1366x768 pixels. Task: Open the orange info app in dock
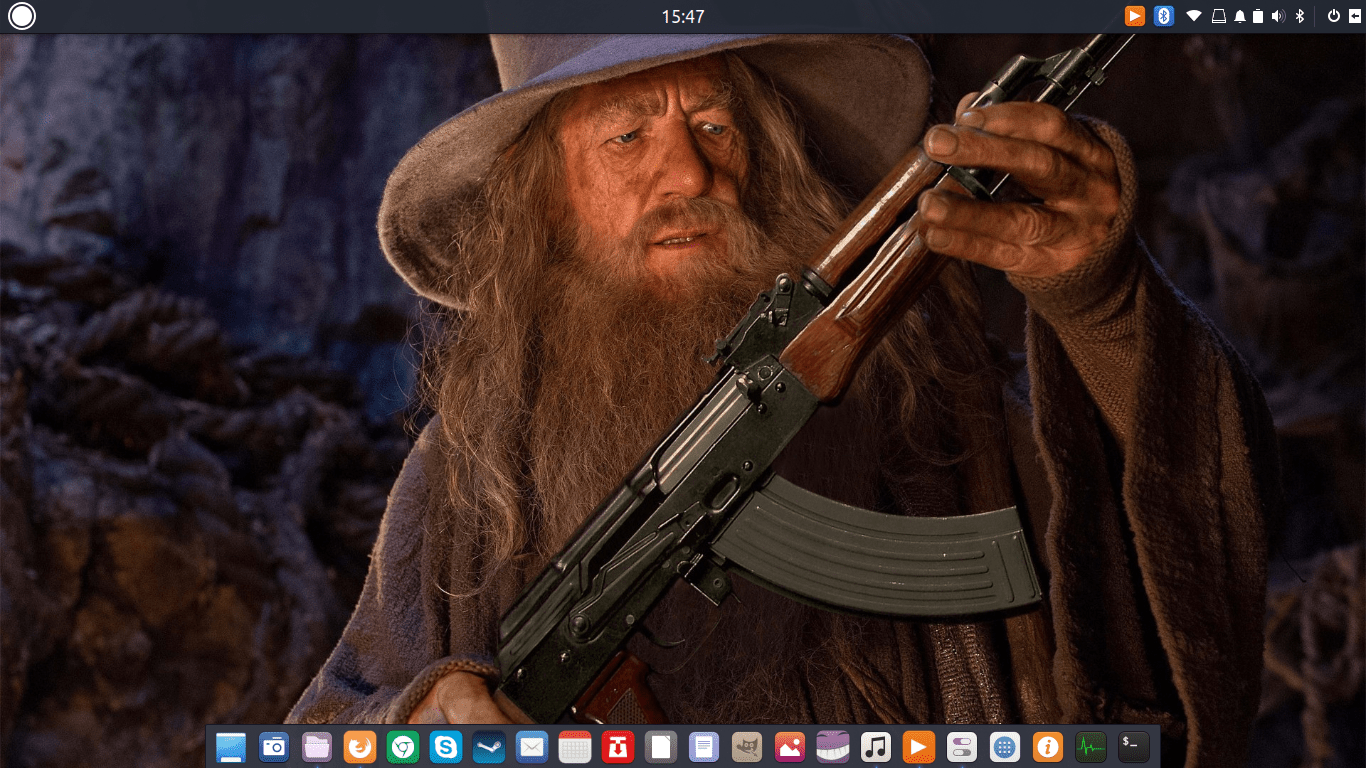1048,746
